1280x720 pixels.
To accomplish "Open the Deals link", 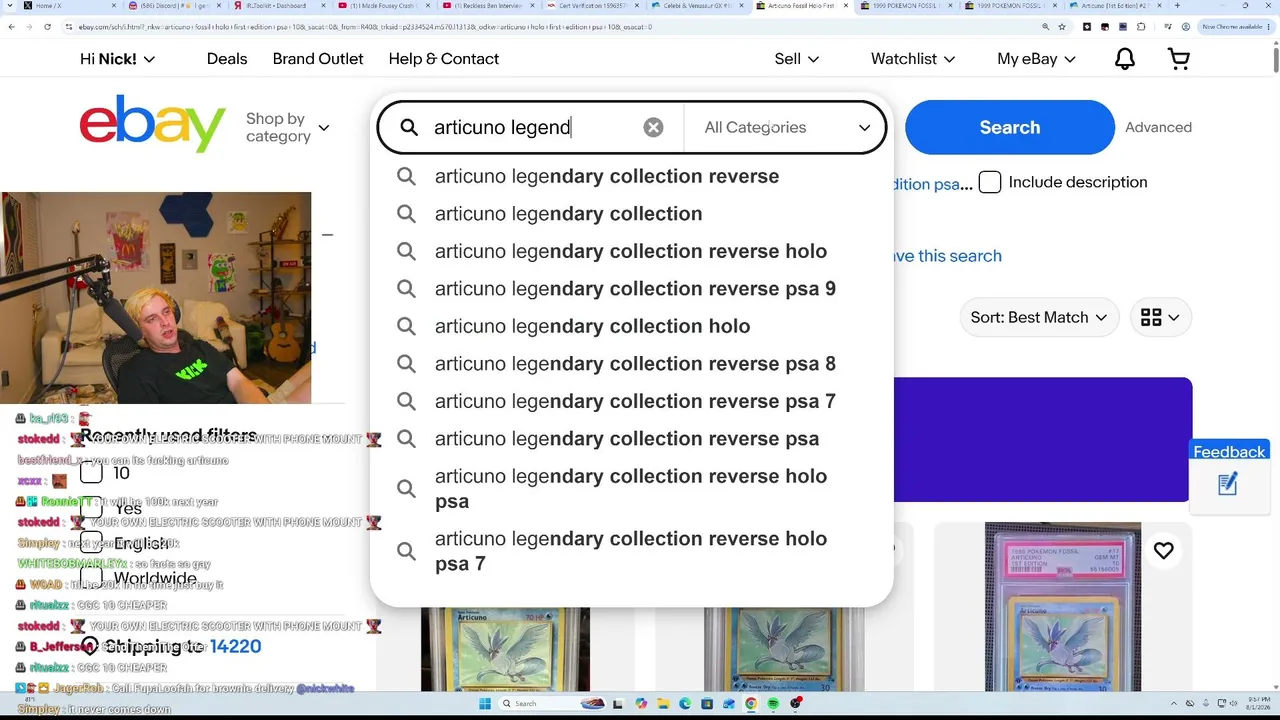I will pyautogui.click(x=227, y=59).
